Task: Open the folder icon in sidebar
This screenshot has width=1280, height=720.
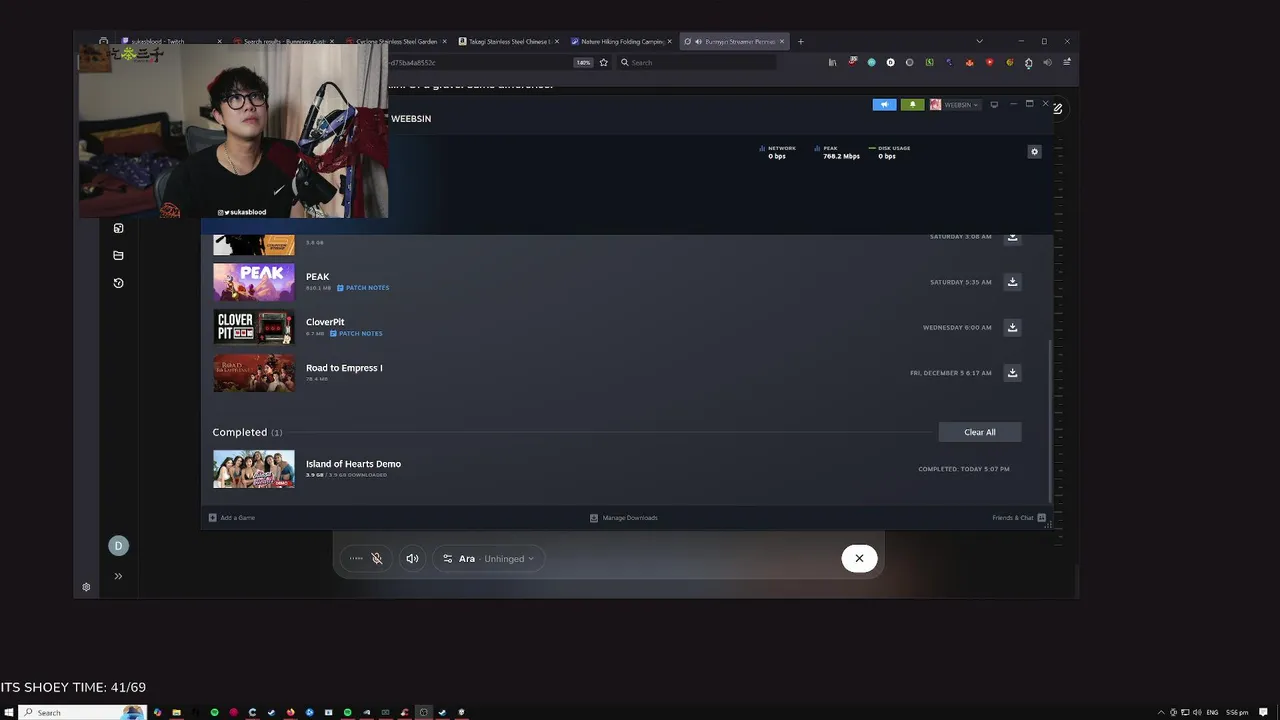Action: [x=118, y=255]
